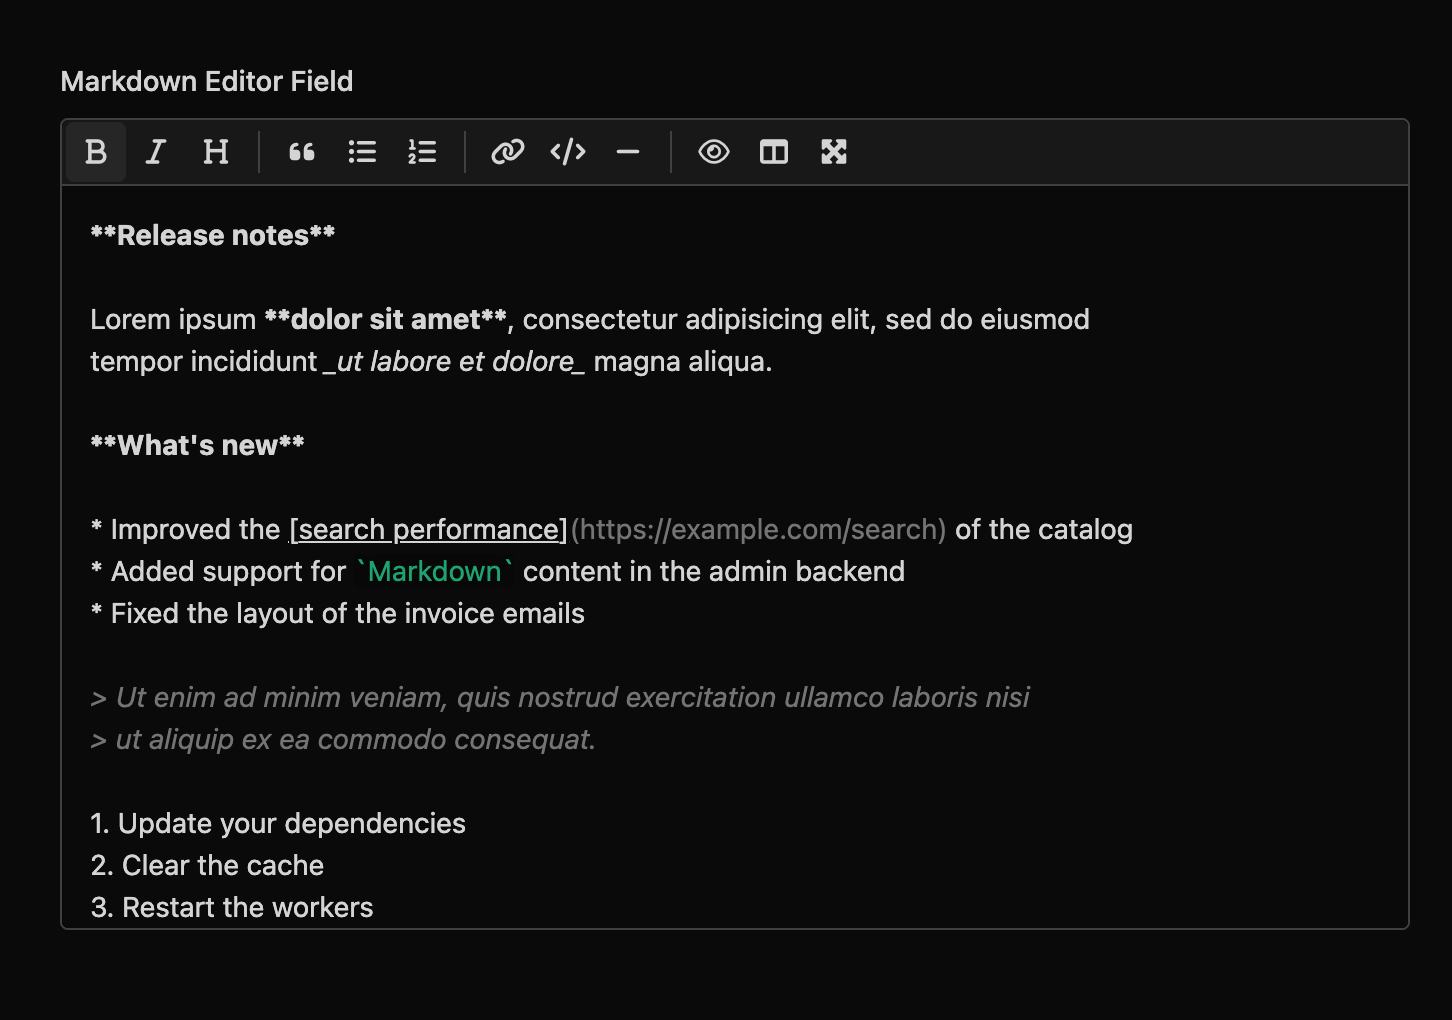Image resolution: width=1452 pixels, height=1020 pixels.
Task: Click the **Release notes** heading line
Action: [213, 236]
